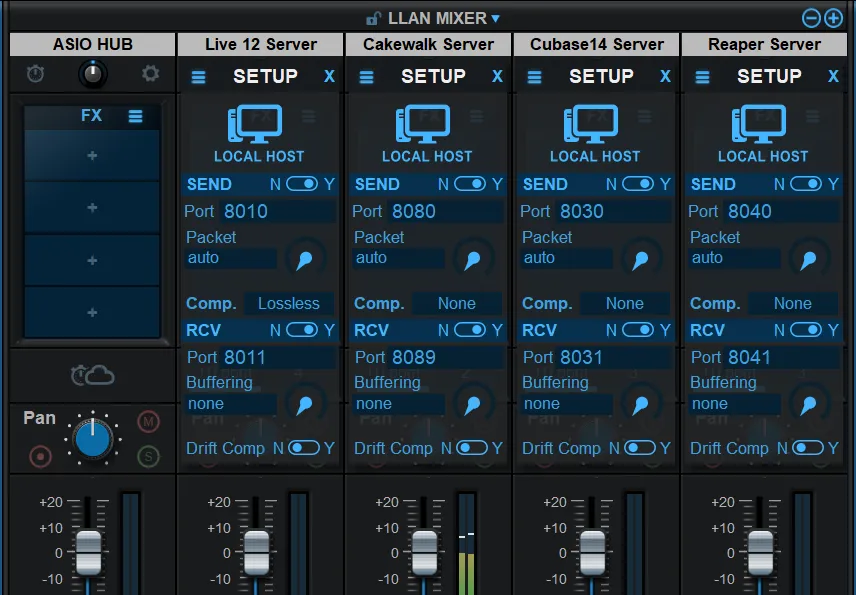Open the Buffering none dropdown on Reaper Server
856x595 pixels.
[x=735, y=404]
